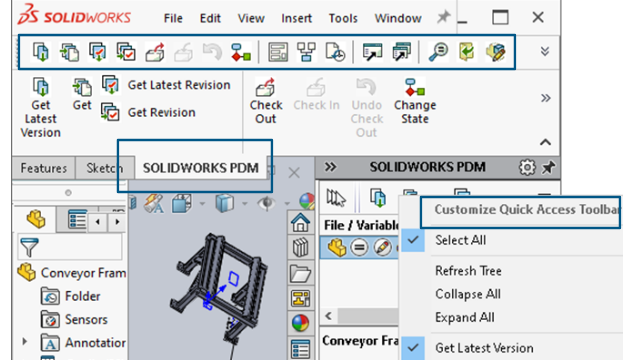The width and height of the screenshot is (640, 360).
Task: Click the Check Out ribbon button
Action: (266, 101)
